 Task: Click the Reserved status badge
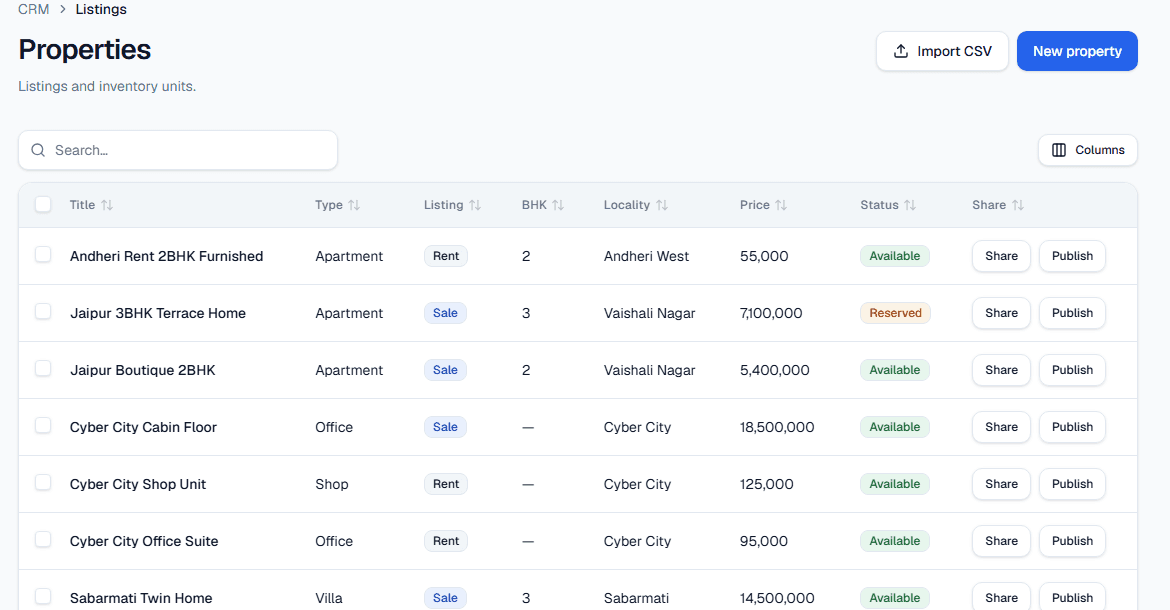click(x=895, y=313)
